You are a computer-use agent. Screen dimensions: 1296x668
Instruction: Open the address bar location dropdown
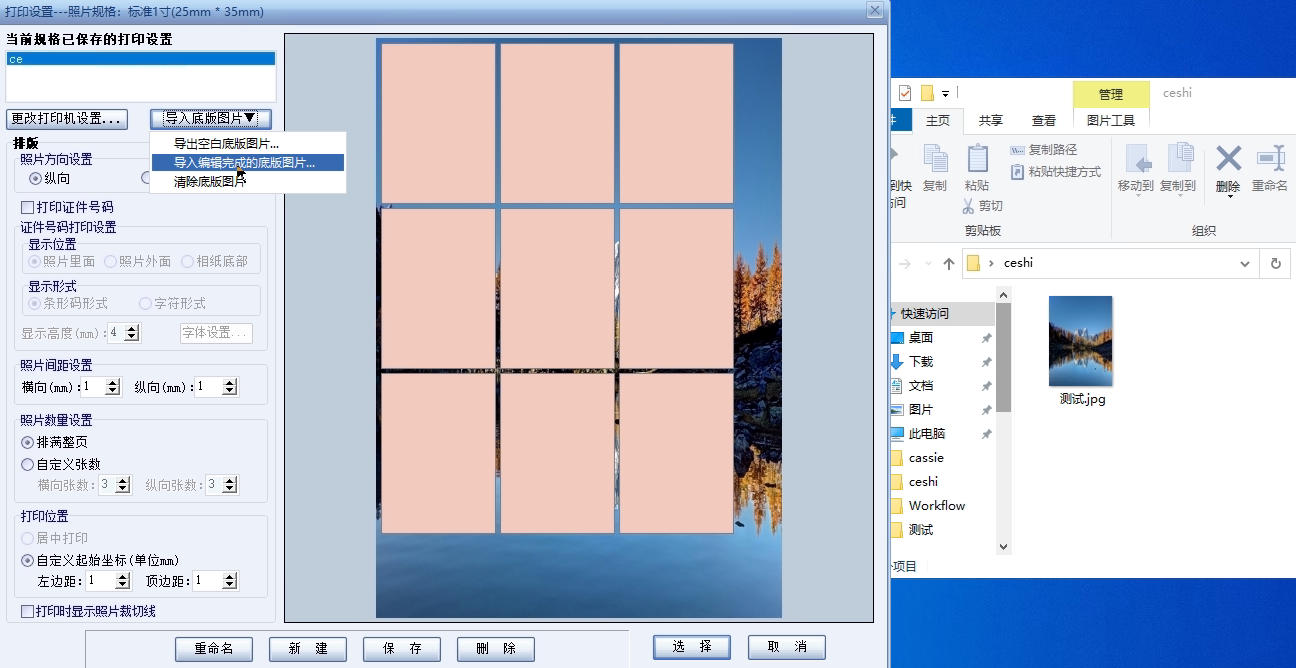coord(1243,262)
